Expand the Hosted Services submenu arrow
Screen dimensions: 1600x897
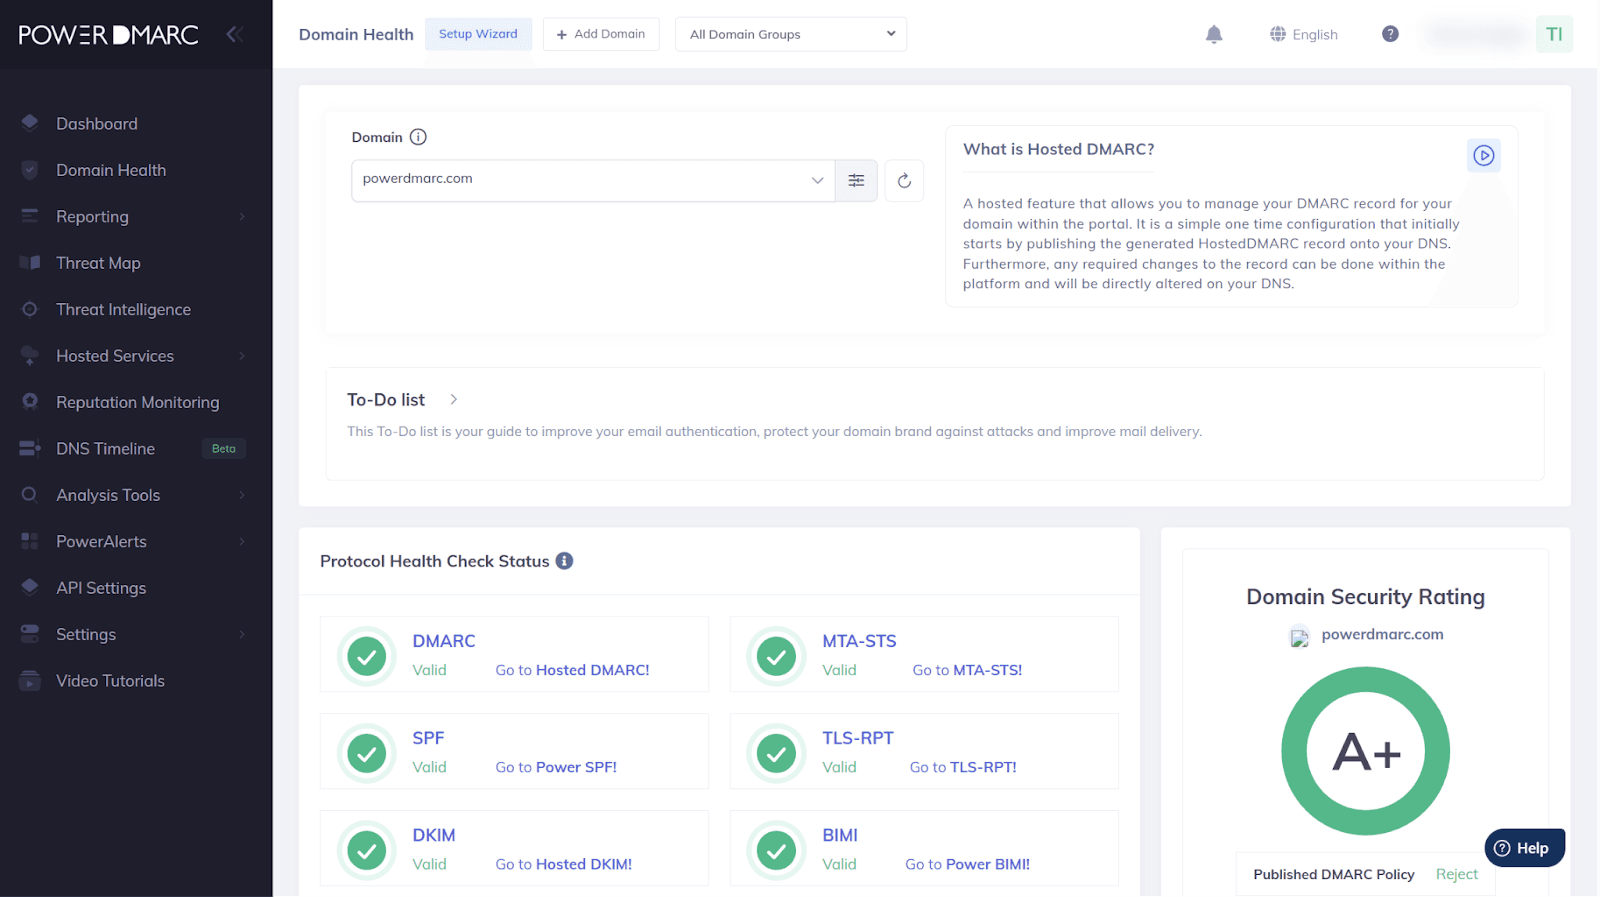coord(242,356)
